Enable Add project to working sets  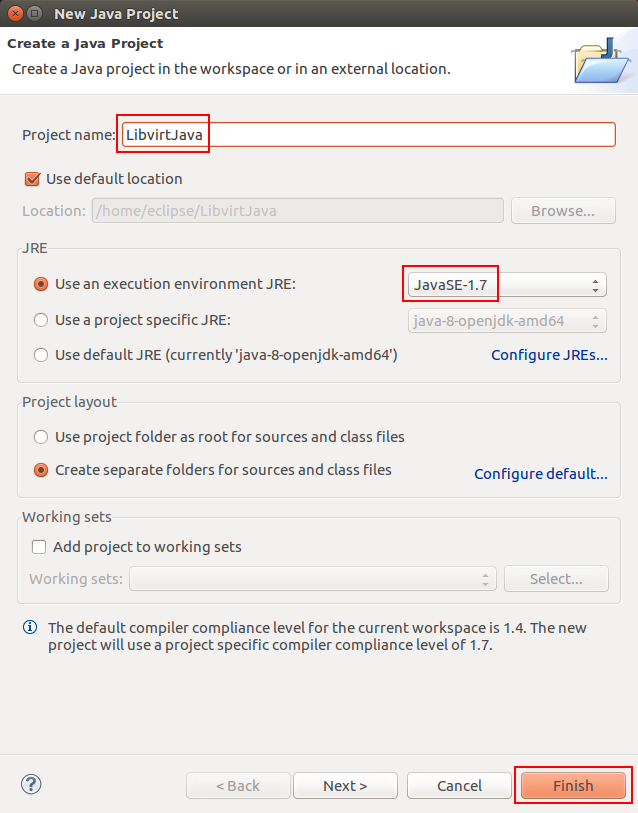coord(39,547)
